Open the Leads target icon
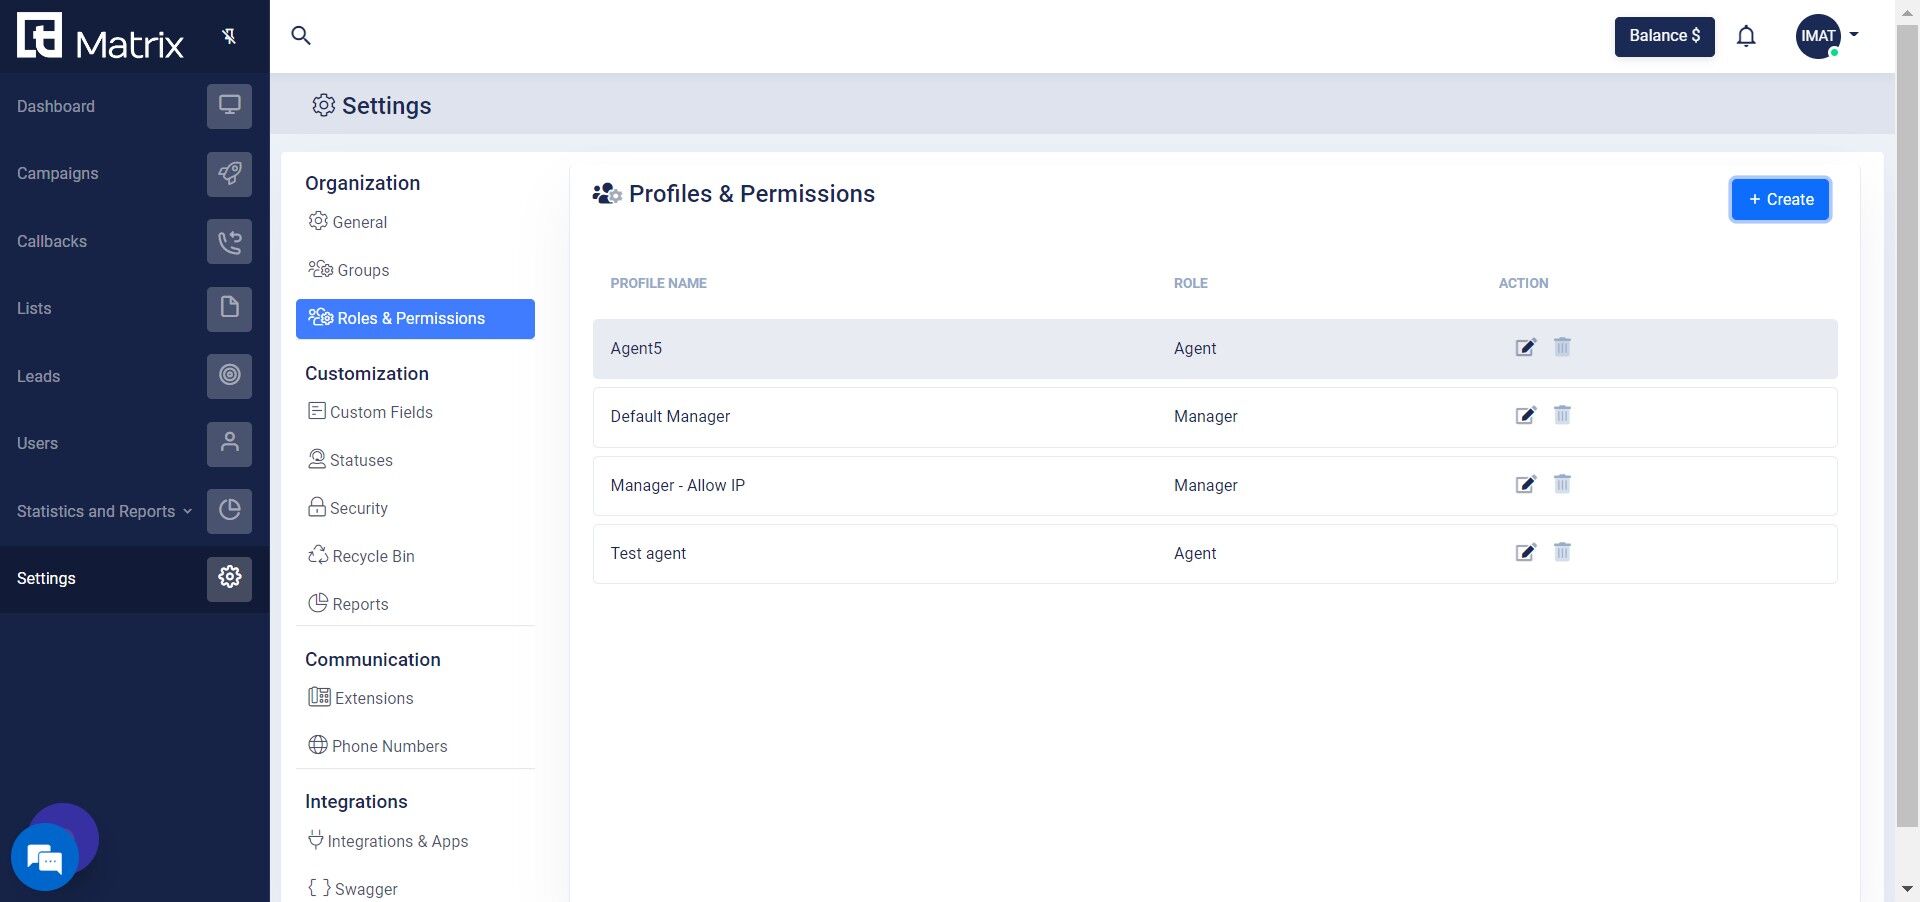Viewport: 1920px width, 902px height. coord(229,376)
